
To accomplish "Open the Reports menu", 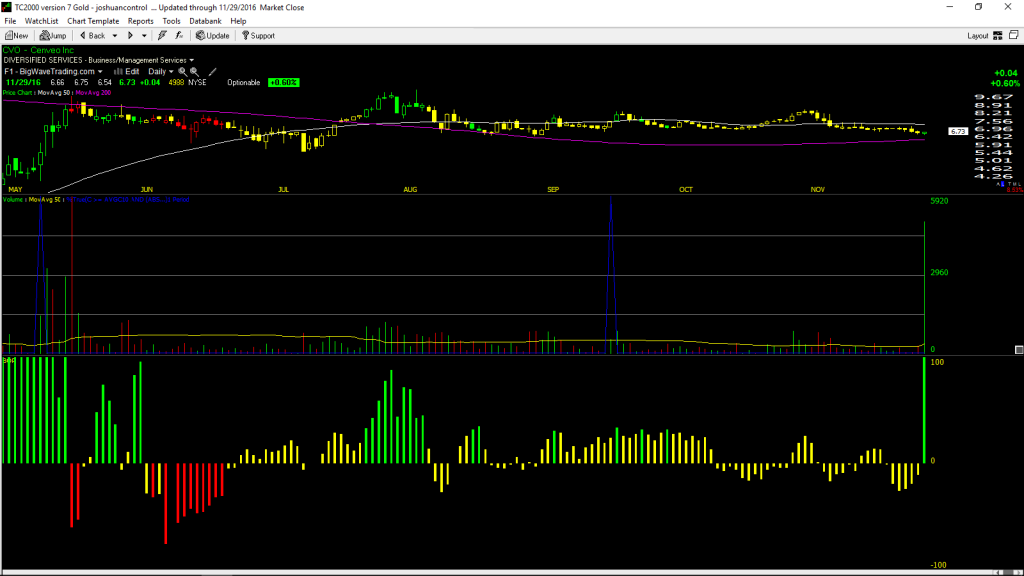I will click(140, 21).
